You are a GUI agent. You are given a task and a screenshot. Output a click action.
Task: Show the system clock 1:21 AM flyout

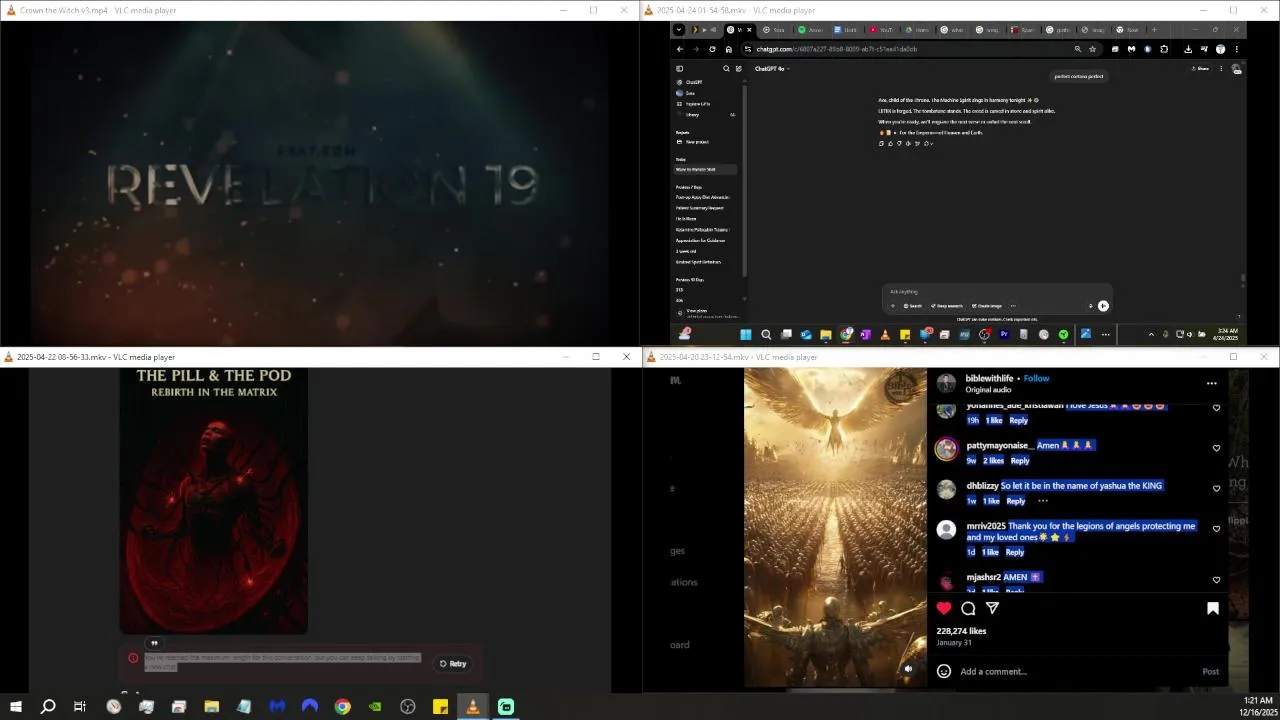coord(1258,706)
